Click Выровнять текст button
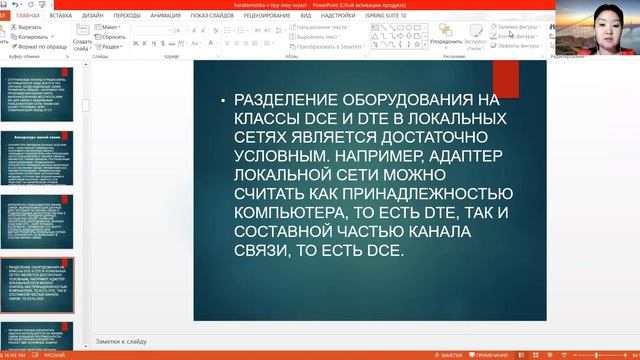Screen dimensions: 640x360 (315, 37)
